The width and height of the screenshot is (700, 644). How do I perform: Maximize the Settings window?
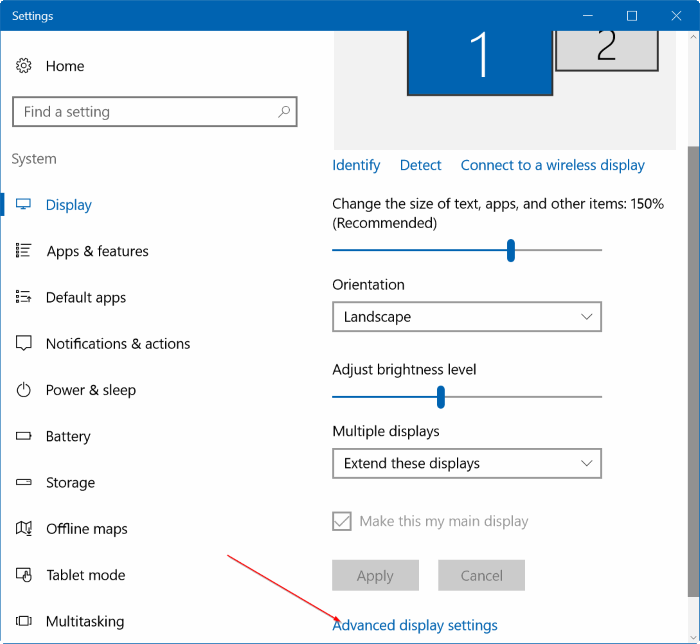632,16
